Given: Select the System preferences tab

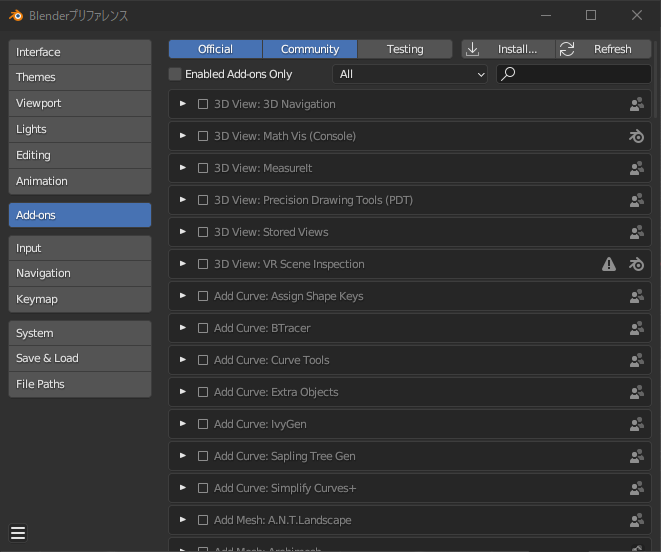Looking at the screenshot, I should 80,333.
